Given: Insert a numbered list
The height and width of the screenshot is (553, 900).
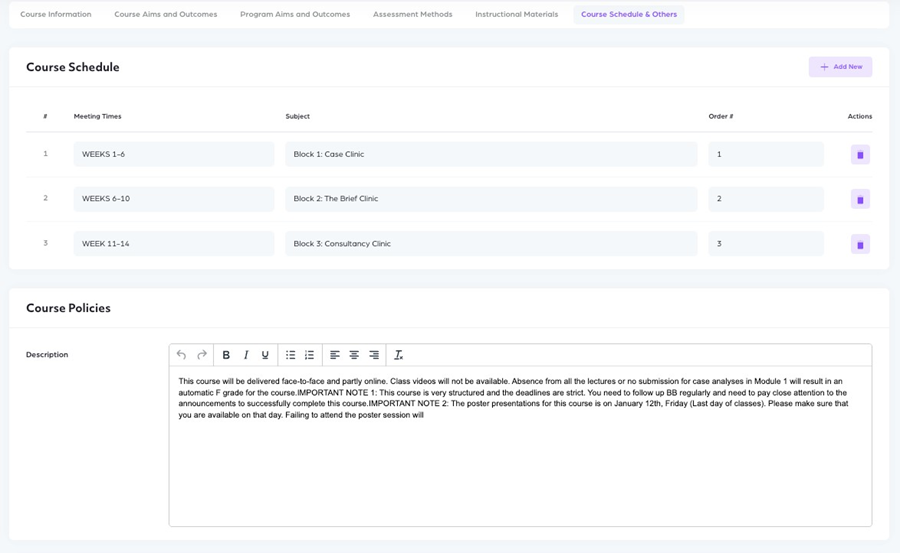Looking at the screenshot, I should 310,355.
